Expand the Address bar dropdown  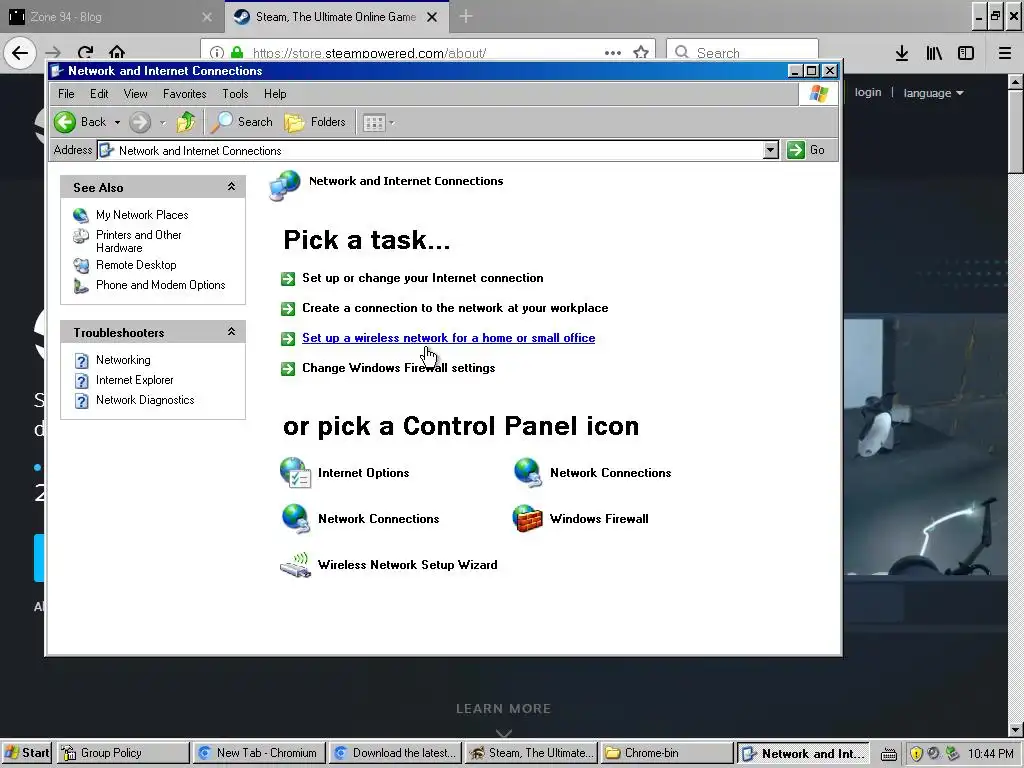(x=771, y=150)
